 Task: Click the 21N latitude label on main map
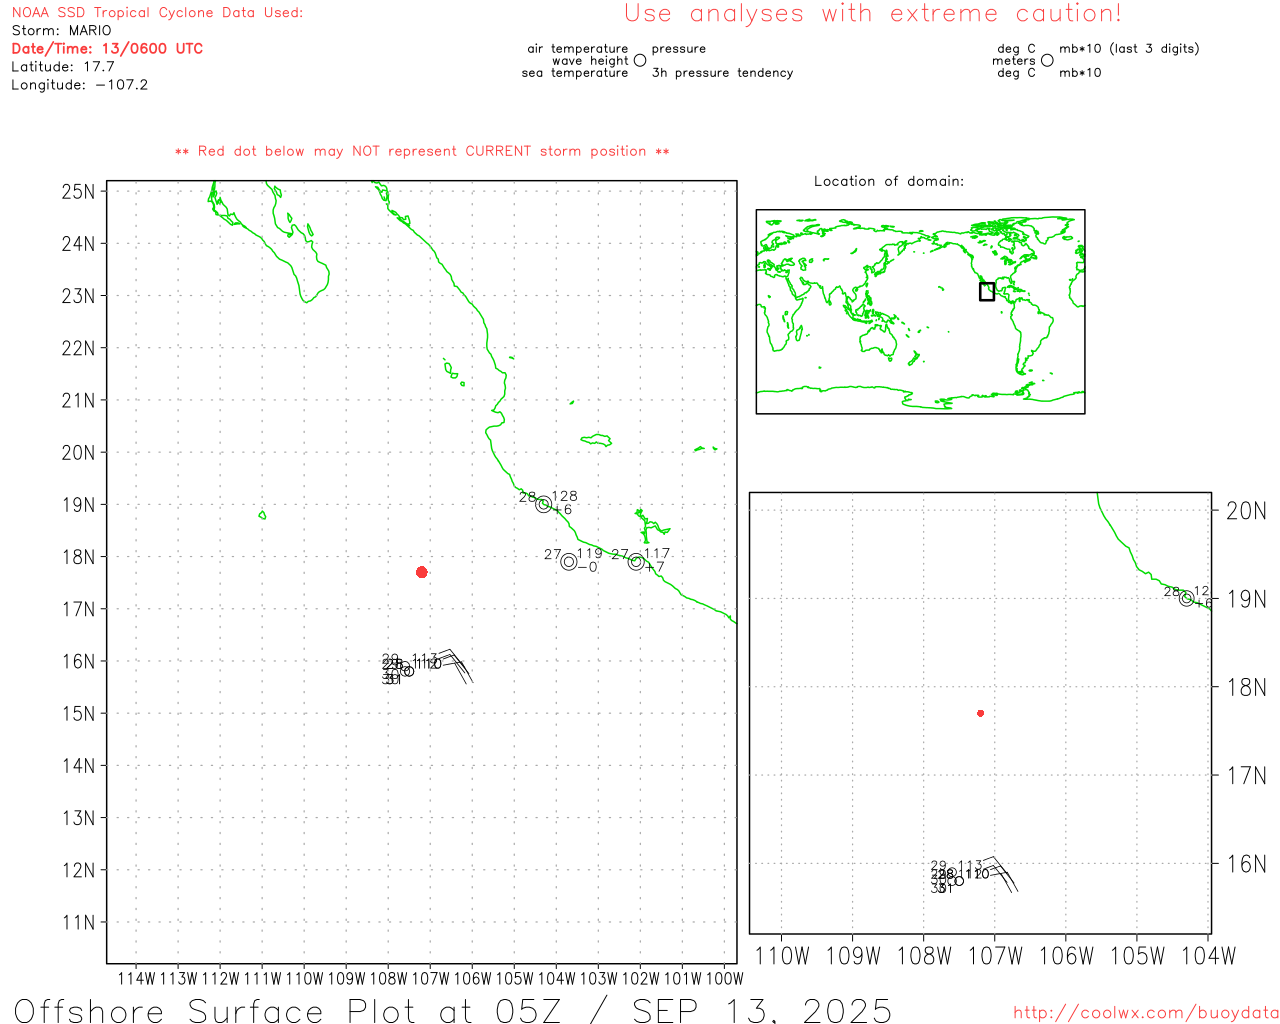click(x=78, y=400)
